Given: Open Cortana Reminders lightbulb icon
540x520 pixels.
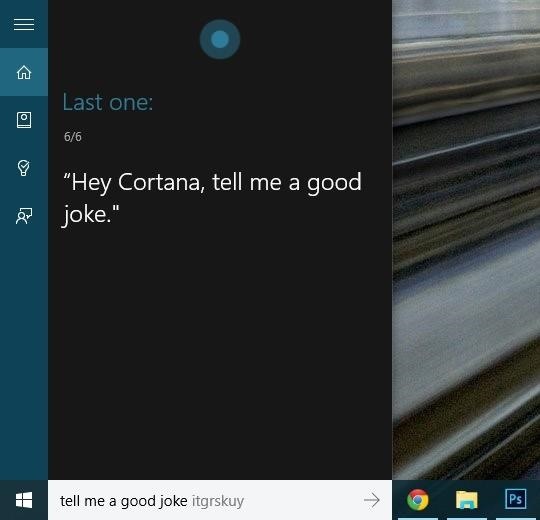Looking at the screenshot, I should coord(24,168).
